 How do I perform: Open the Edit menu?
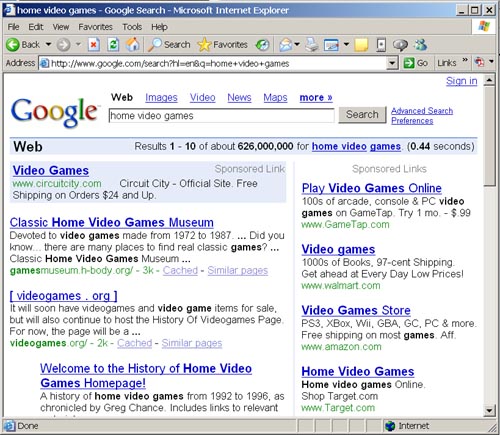tap(36, 27)
